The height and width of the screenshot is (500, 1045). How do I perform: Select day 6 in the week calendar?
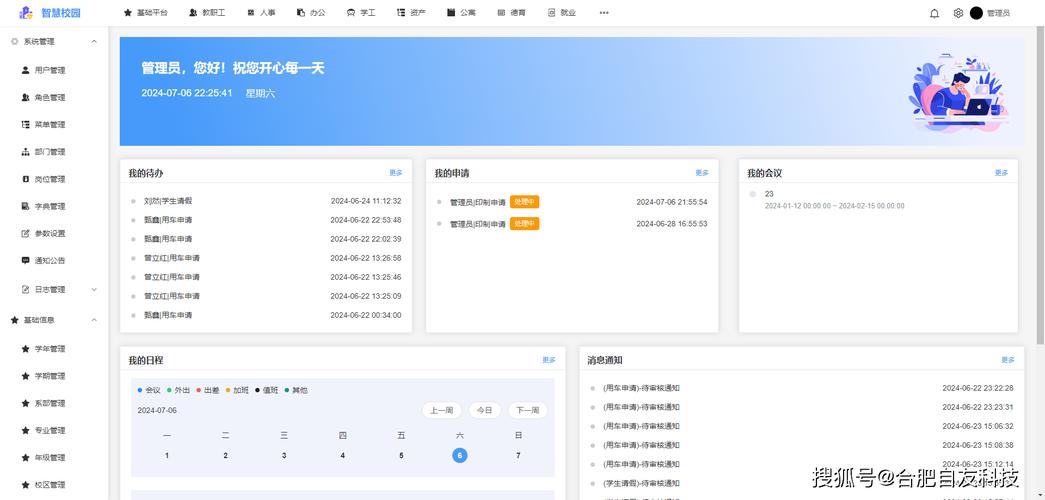pos(459,455)
